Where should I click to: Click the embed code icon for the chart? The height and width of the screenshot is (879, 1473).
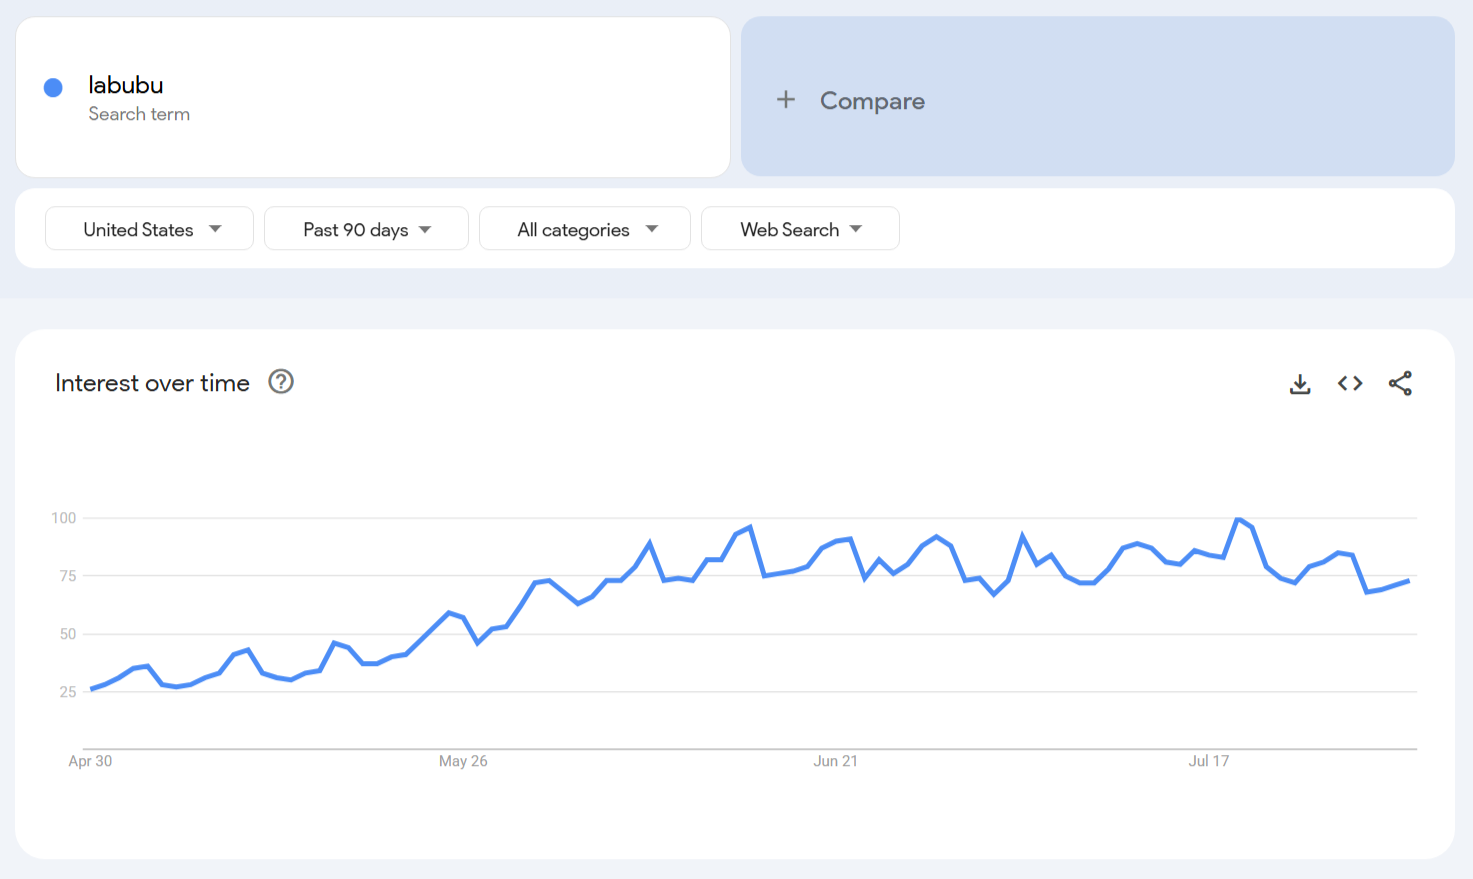[1349, 383]
